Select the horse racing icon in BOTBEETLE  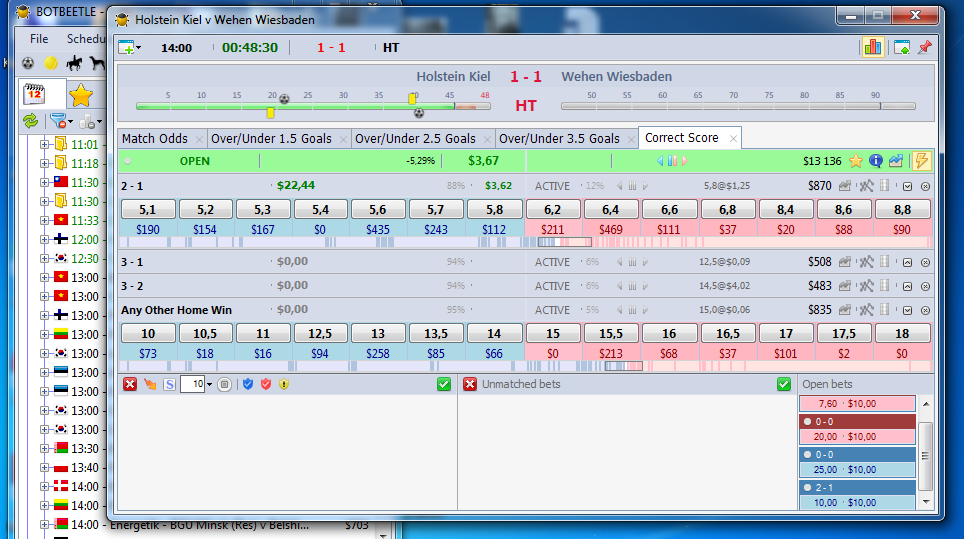74,63
